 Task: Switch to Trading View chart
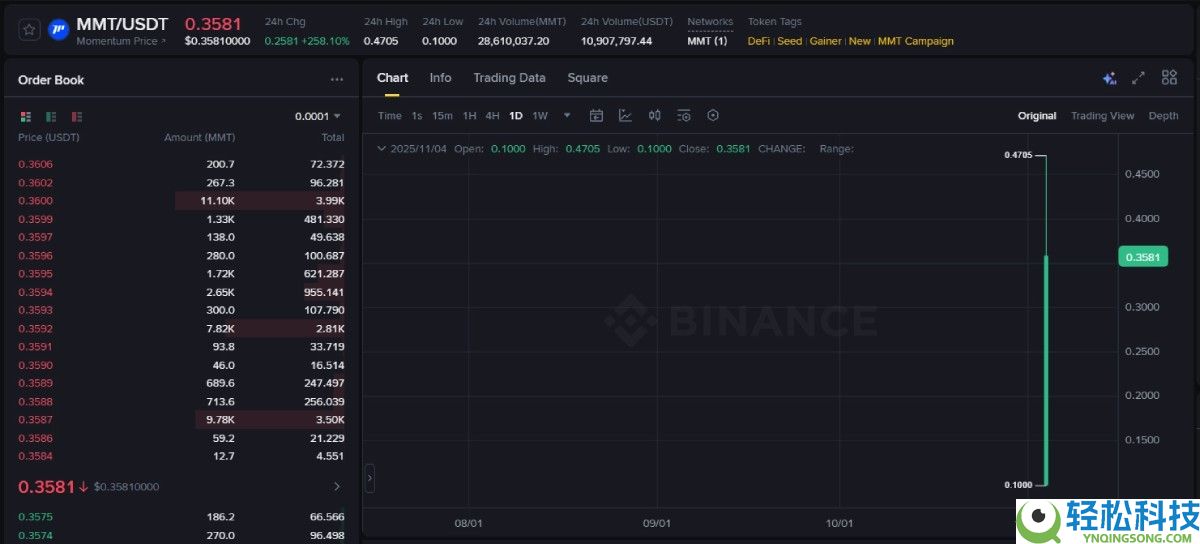point(1102,116)
